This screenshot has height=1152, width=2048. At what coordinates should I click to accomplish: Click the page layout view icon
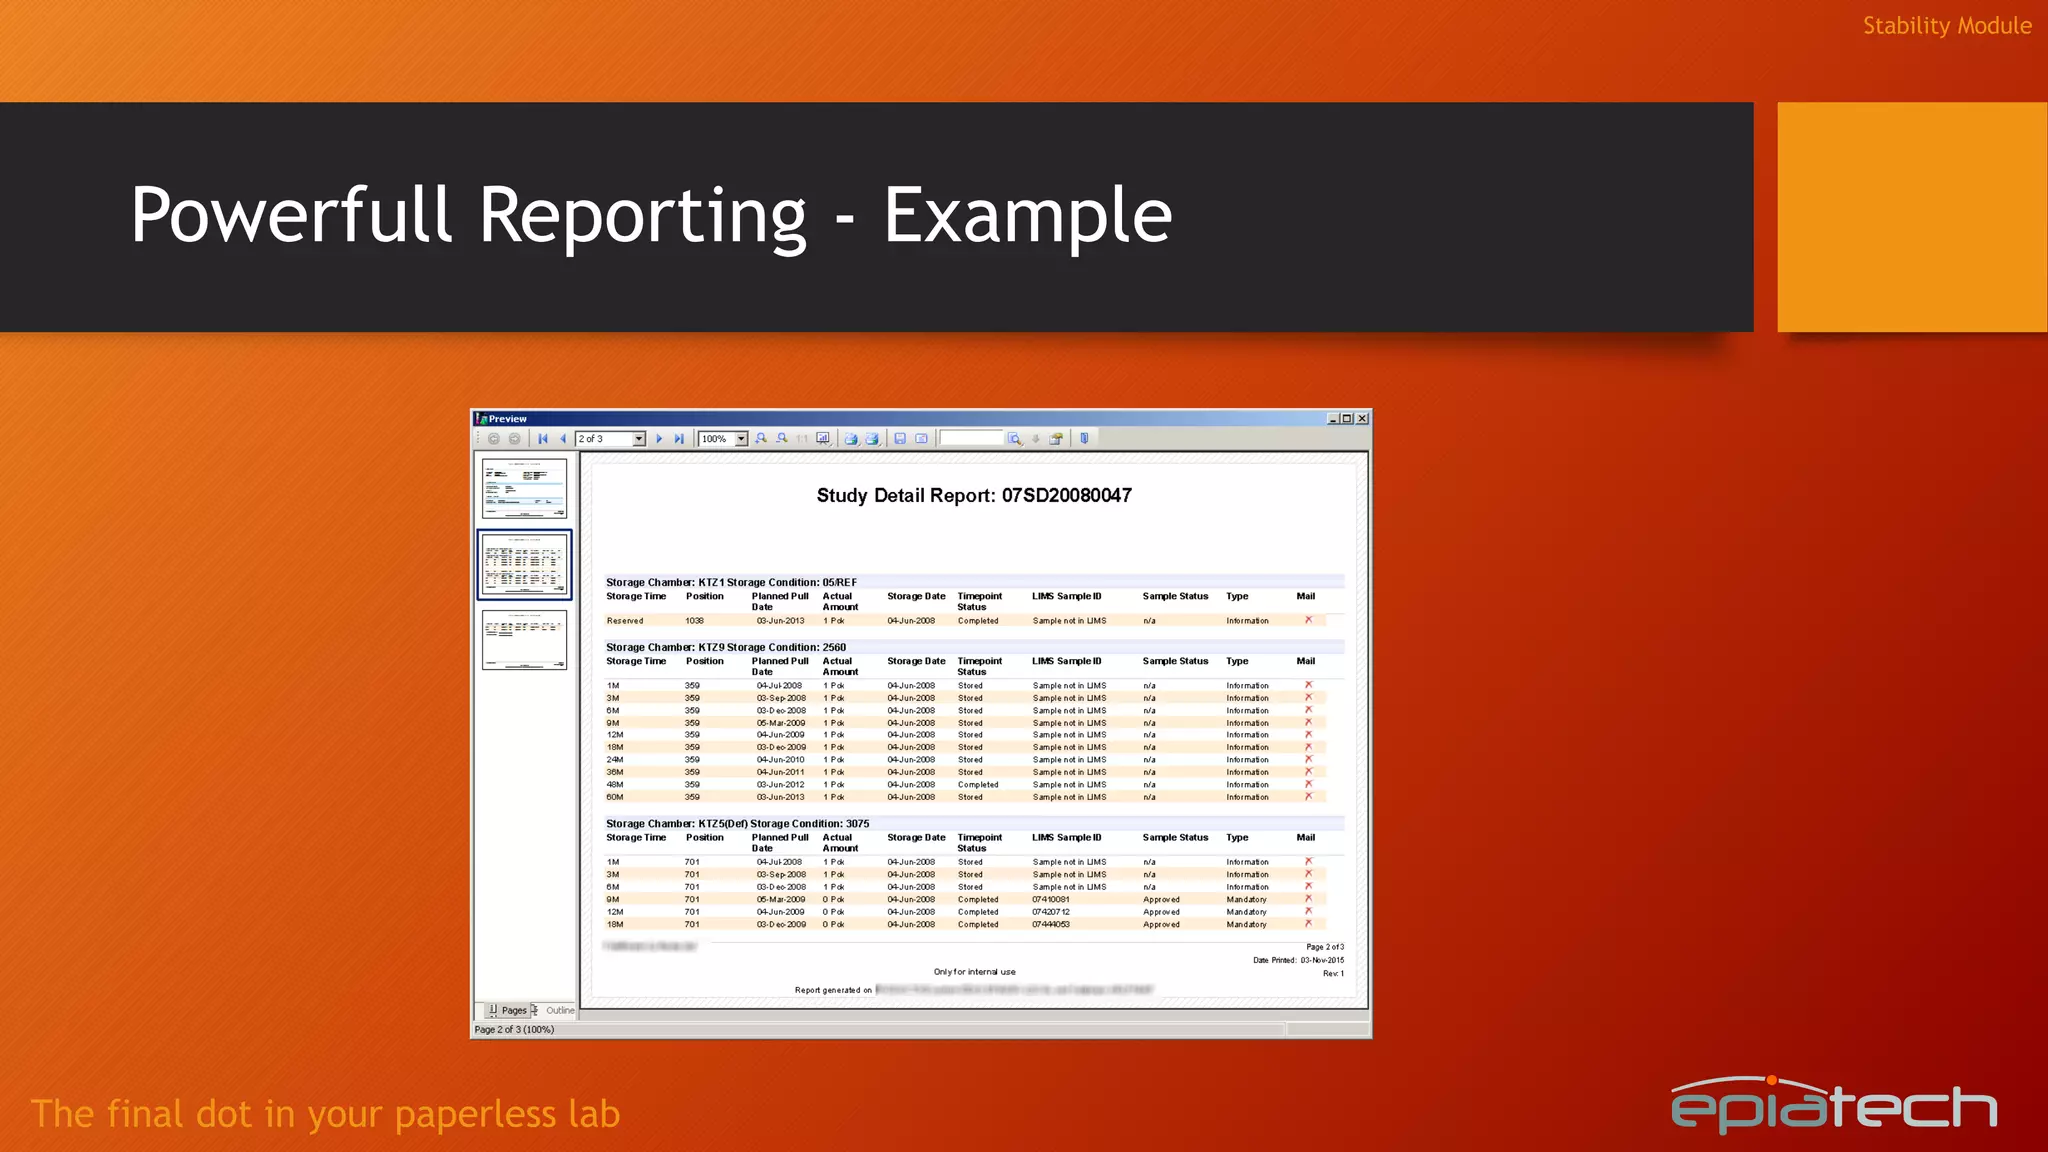(x=823, y=439)
